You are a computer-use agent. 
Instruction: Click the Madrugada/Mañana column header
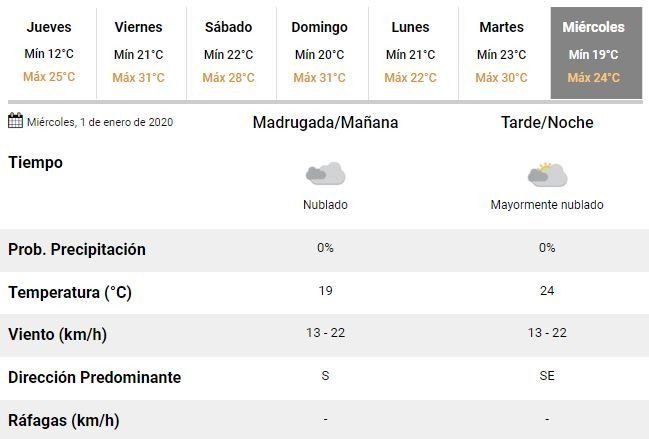(x=325, y=123)
